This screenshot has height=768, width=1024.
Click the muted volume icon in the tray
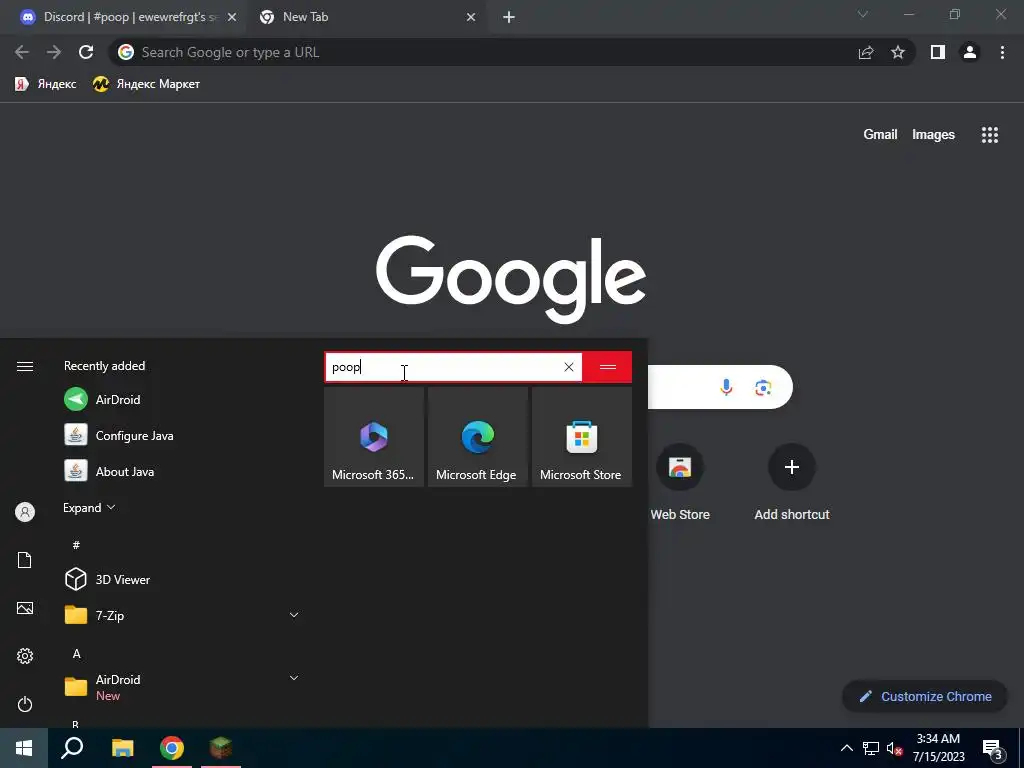[x=894, y=748]
